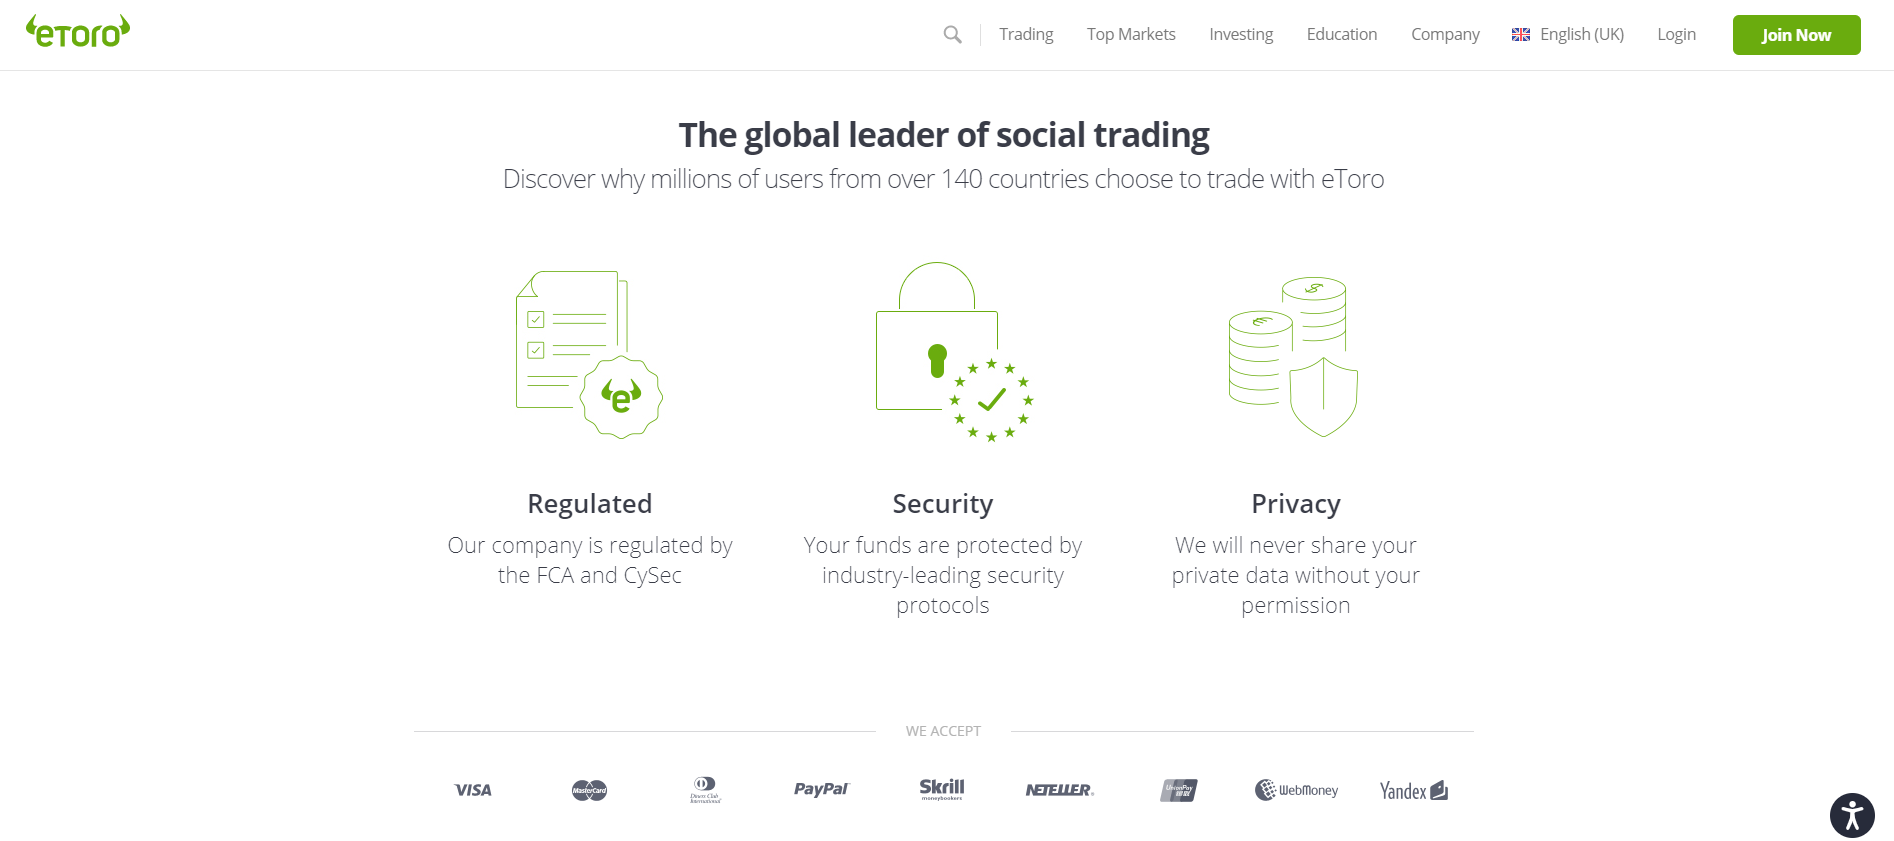Viewport: 1894px width, 841px height.
Task: Click the Security padlock illustration
Action: (953, 352)
